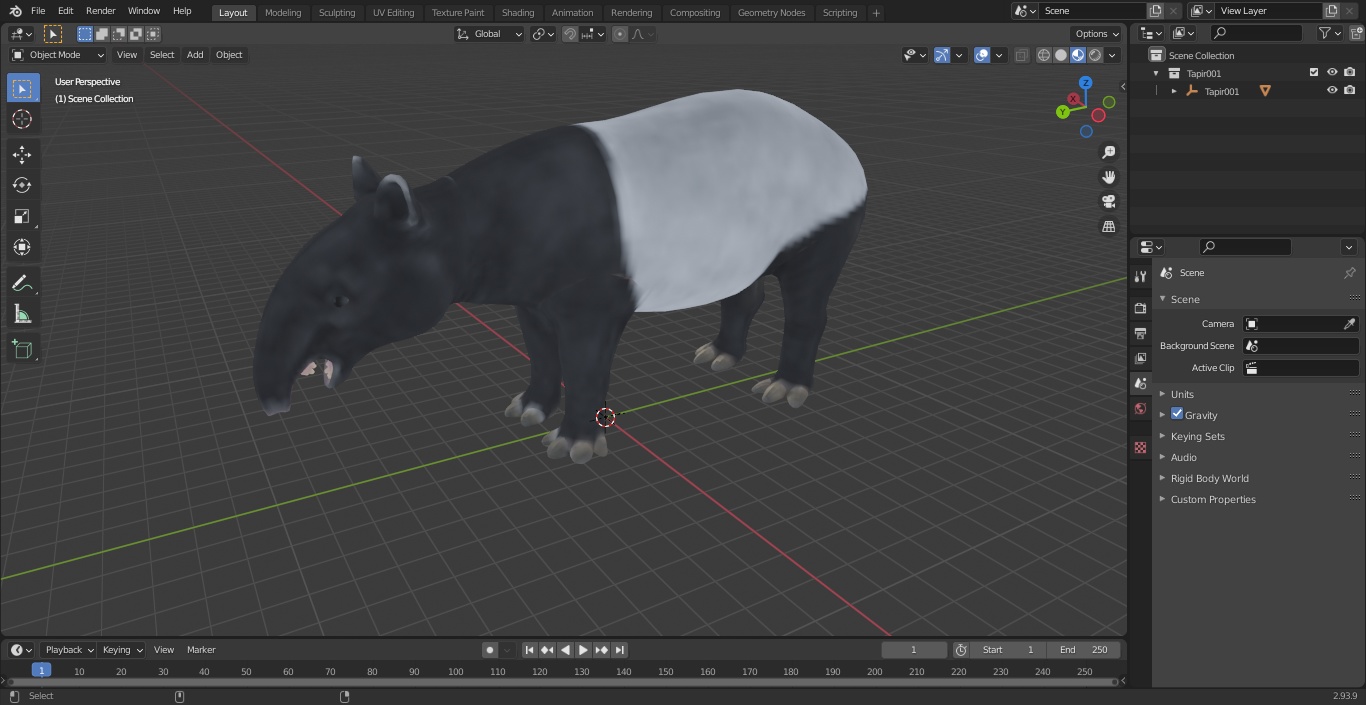Switch to solid shading mode

tap(1061, 55)
